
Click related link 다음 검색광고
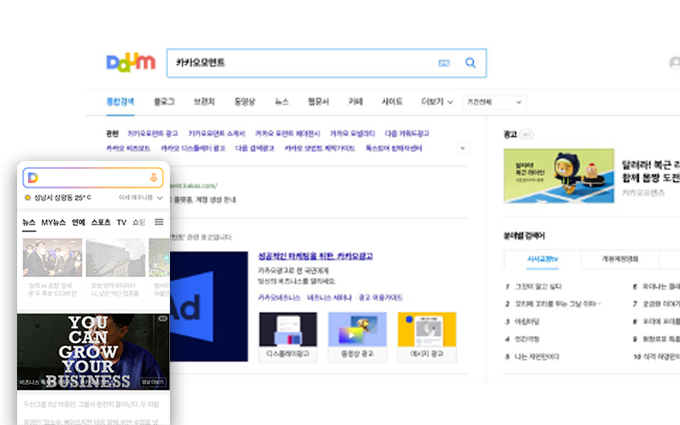point(255,148)
